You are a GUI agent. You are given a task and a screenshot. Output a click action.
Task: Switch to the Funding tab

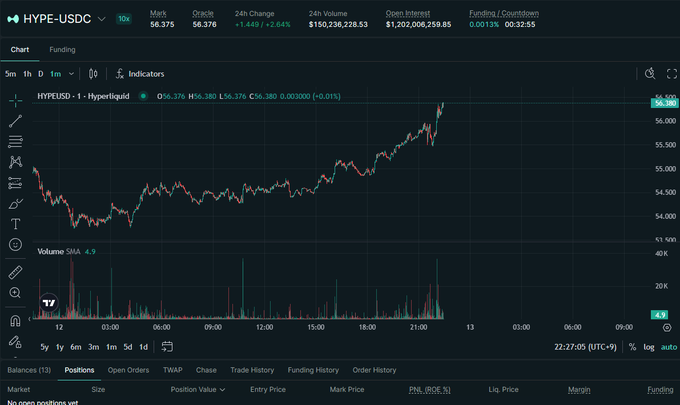click(62, 49)
